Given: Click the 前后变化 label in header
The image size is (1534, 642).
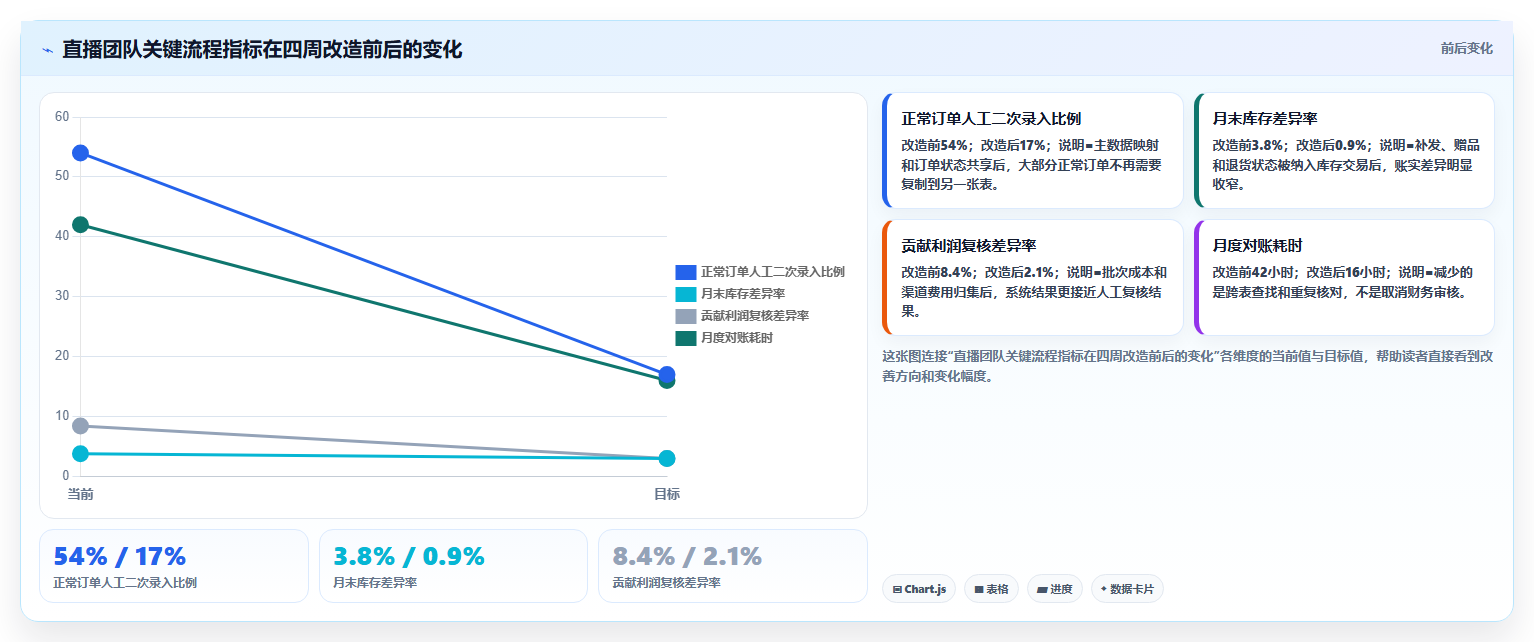Looking at the screenshot, I should click(x=1466, y=48).
